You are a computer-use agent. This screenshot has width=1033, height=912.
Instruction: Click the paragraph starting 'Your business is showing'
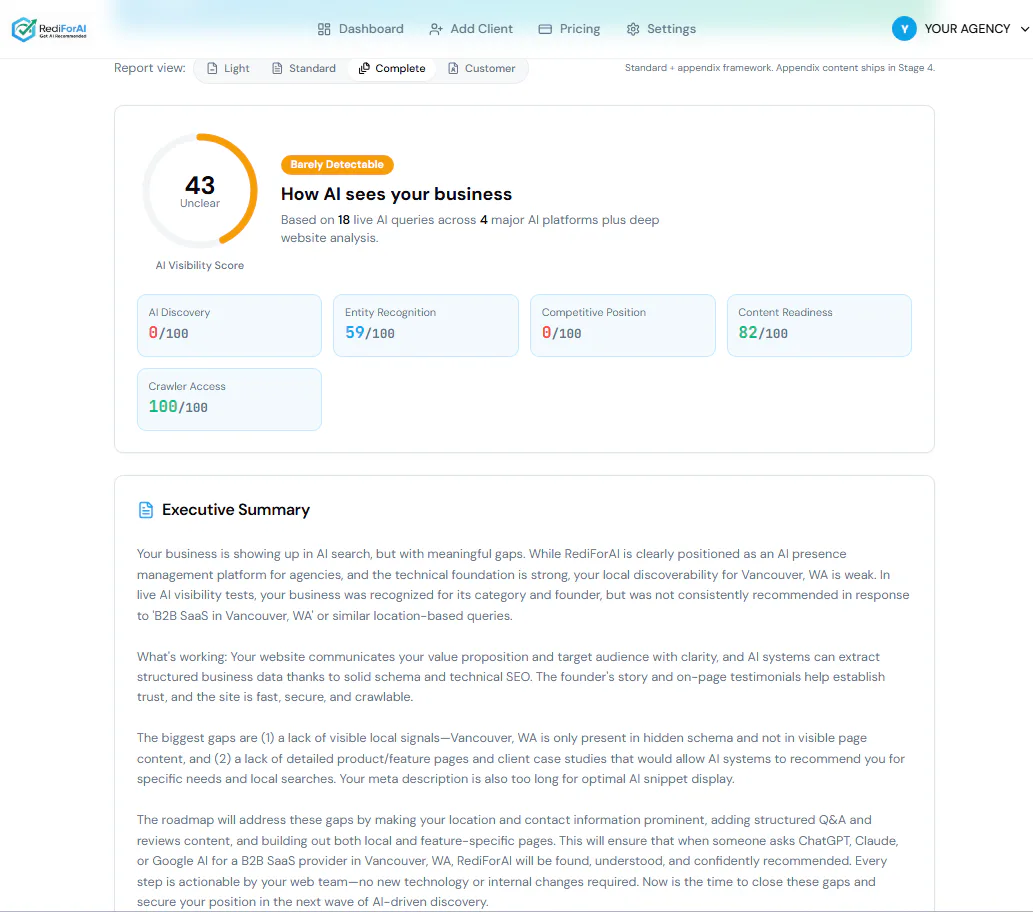point(523,584)
